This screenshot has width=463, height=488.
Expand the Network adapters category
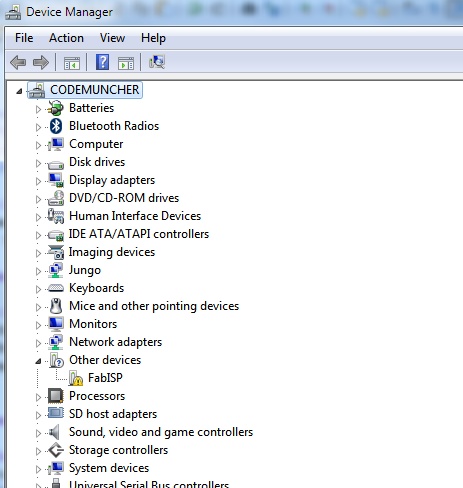(38, 343)
